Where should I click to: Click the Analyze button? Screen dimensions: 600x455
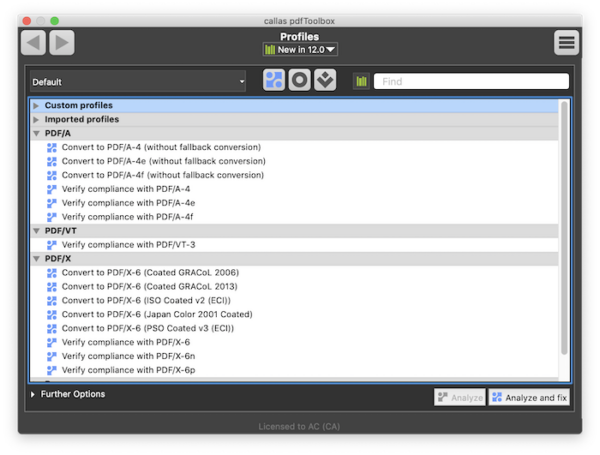click(460, 397)
